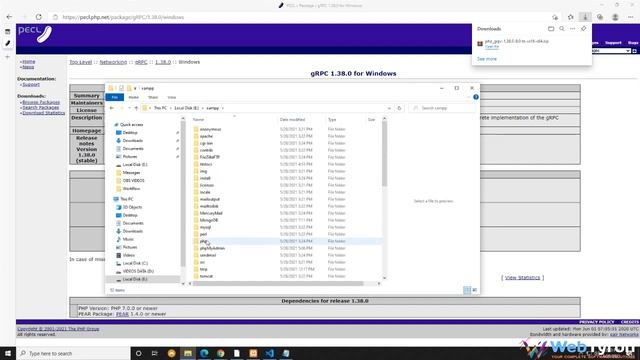Pin the Downloads popup
The image size is (640, 360).
click(x=583, y=29)
